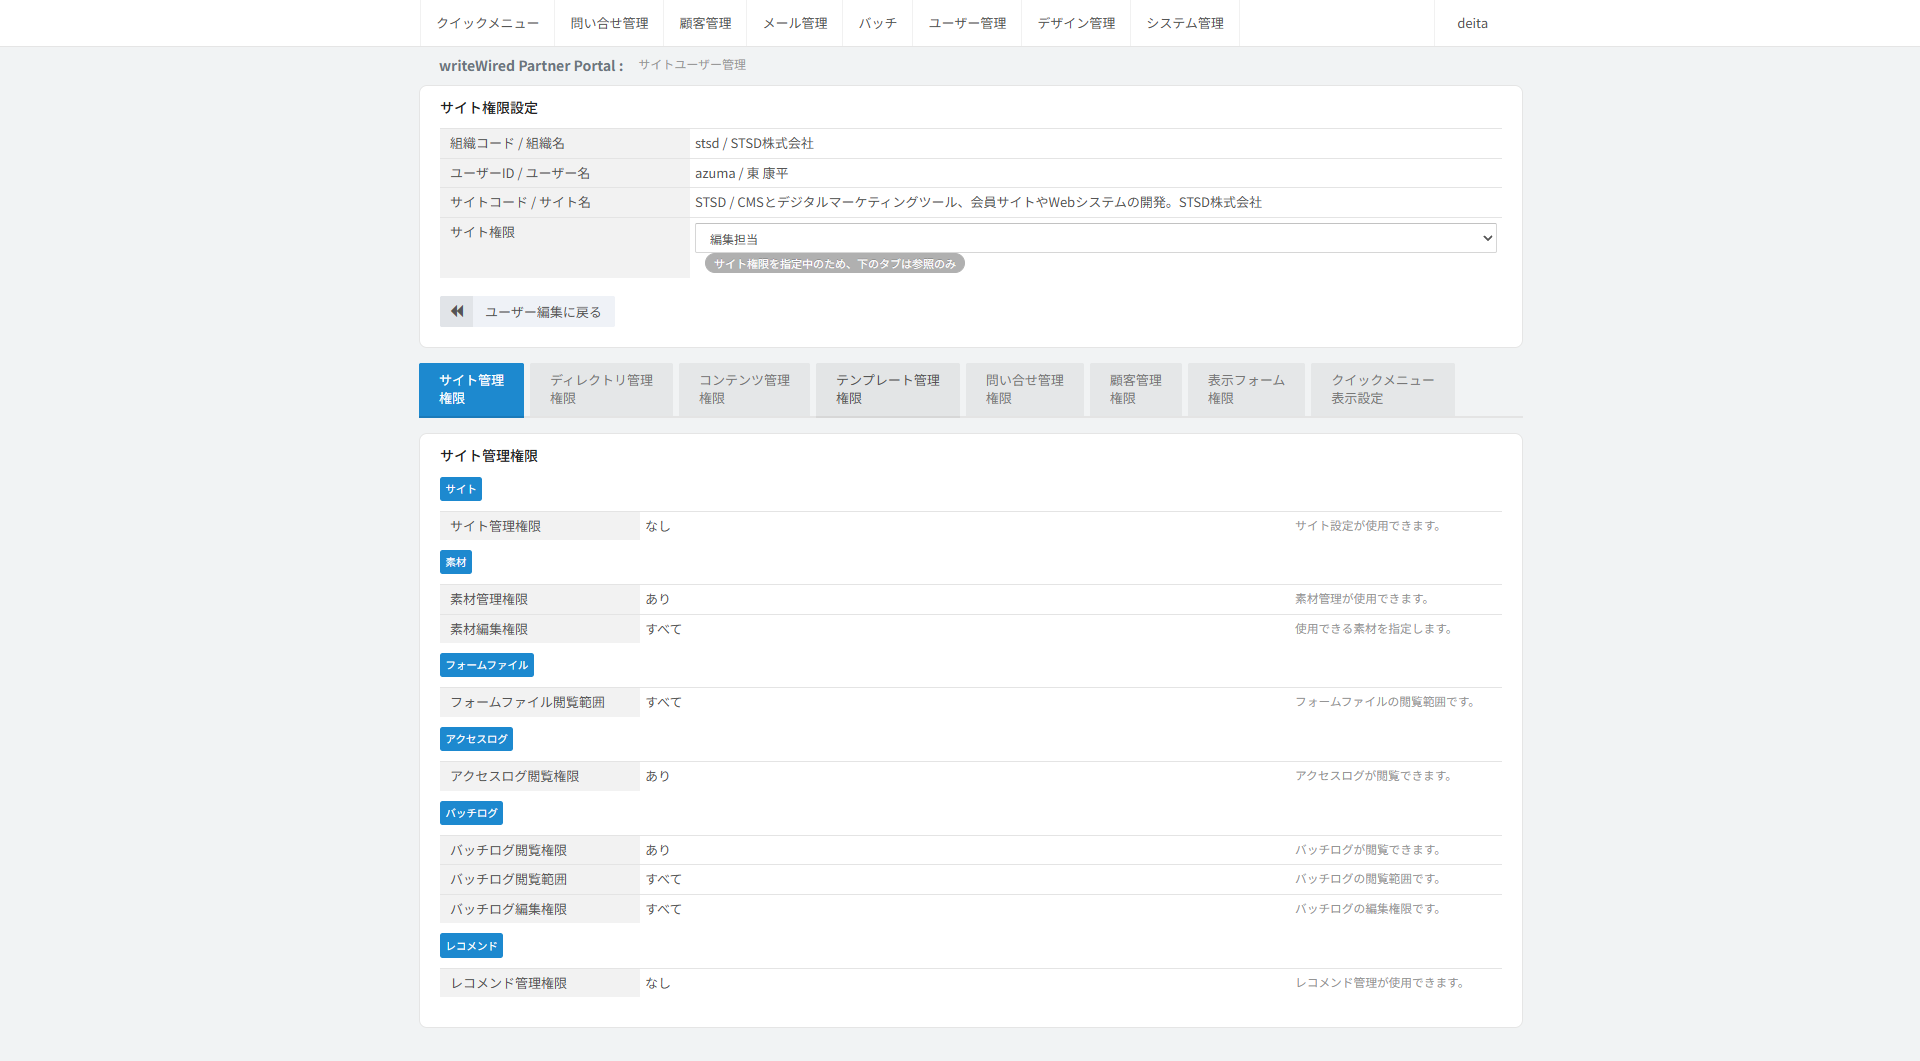
Task: Click the 使用できる素材を指定します description
Action: pyautogui.click(x=1374, y=629)
